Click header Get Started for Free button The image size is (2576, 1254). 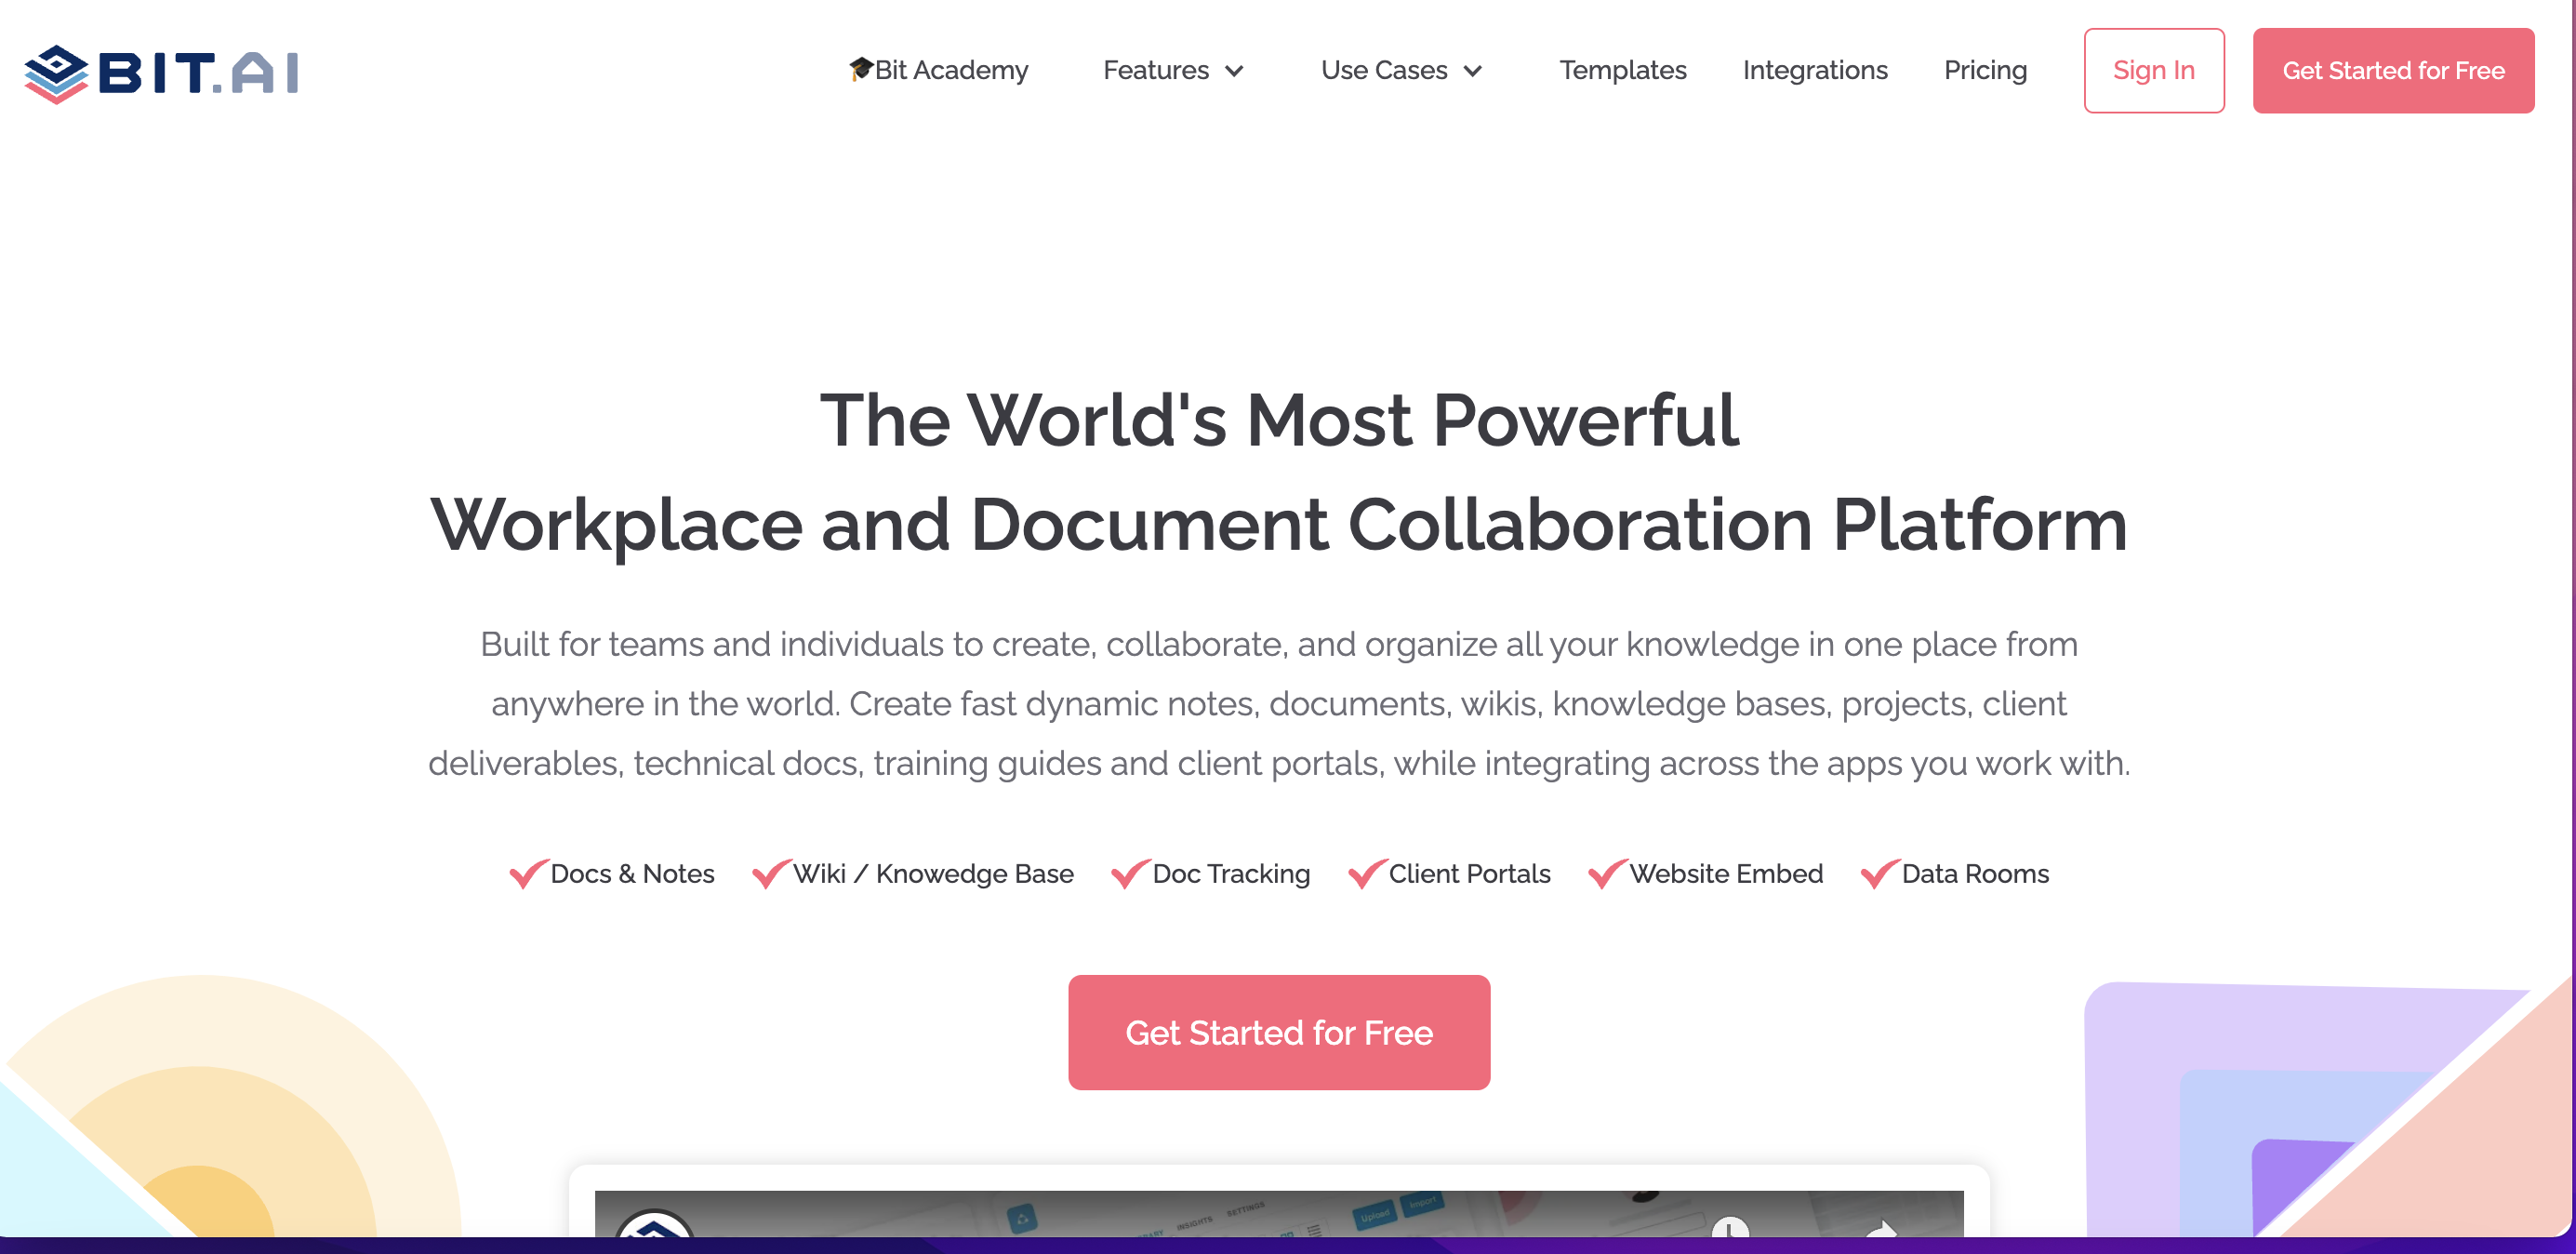pyautogui.click(x=2392, y=70)
